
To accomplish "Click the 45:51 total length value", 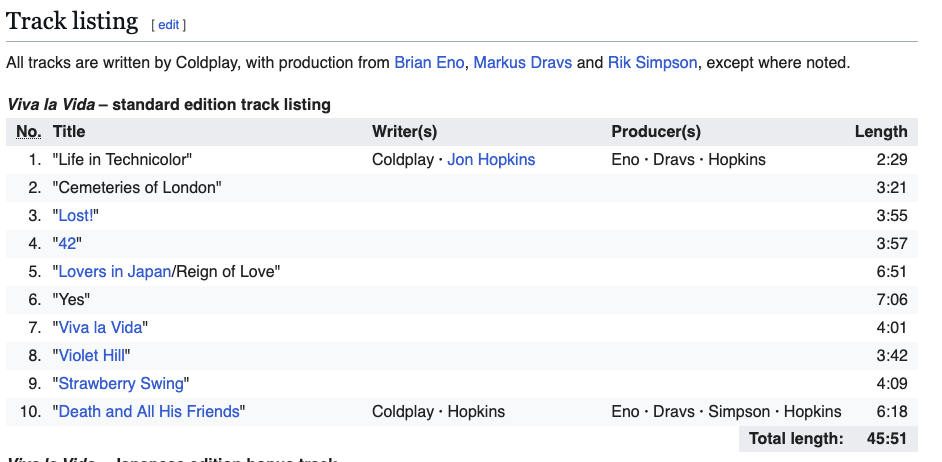I will (887, 439).
